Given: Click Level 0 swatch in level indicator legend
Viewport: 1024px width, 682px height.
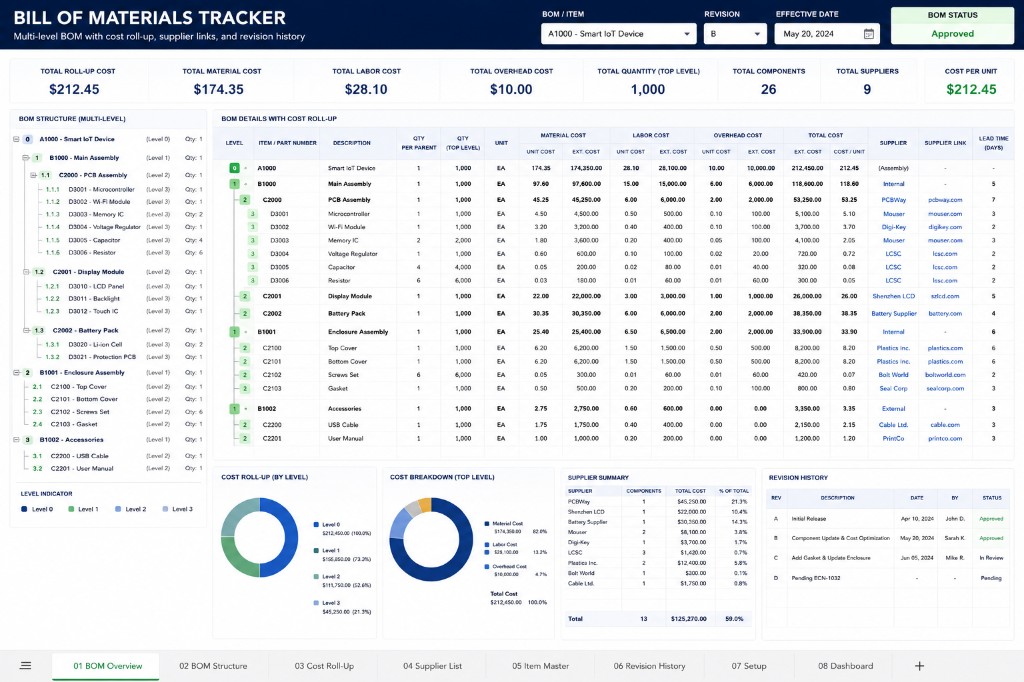Looking at the screenshot, I should tap(24, 509).
